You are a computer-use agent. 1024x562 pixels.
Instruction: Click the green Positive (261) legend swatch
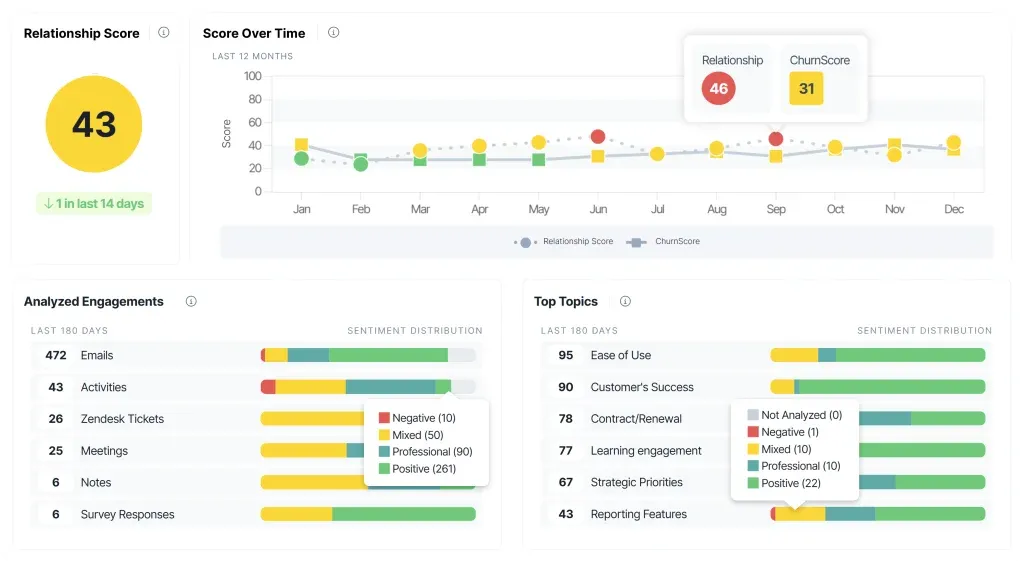384,469
